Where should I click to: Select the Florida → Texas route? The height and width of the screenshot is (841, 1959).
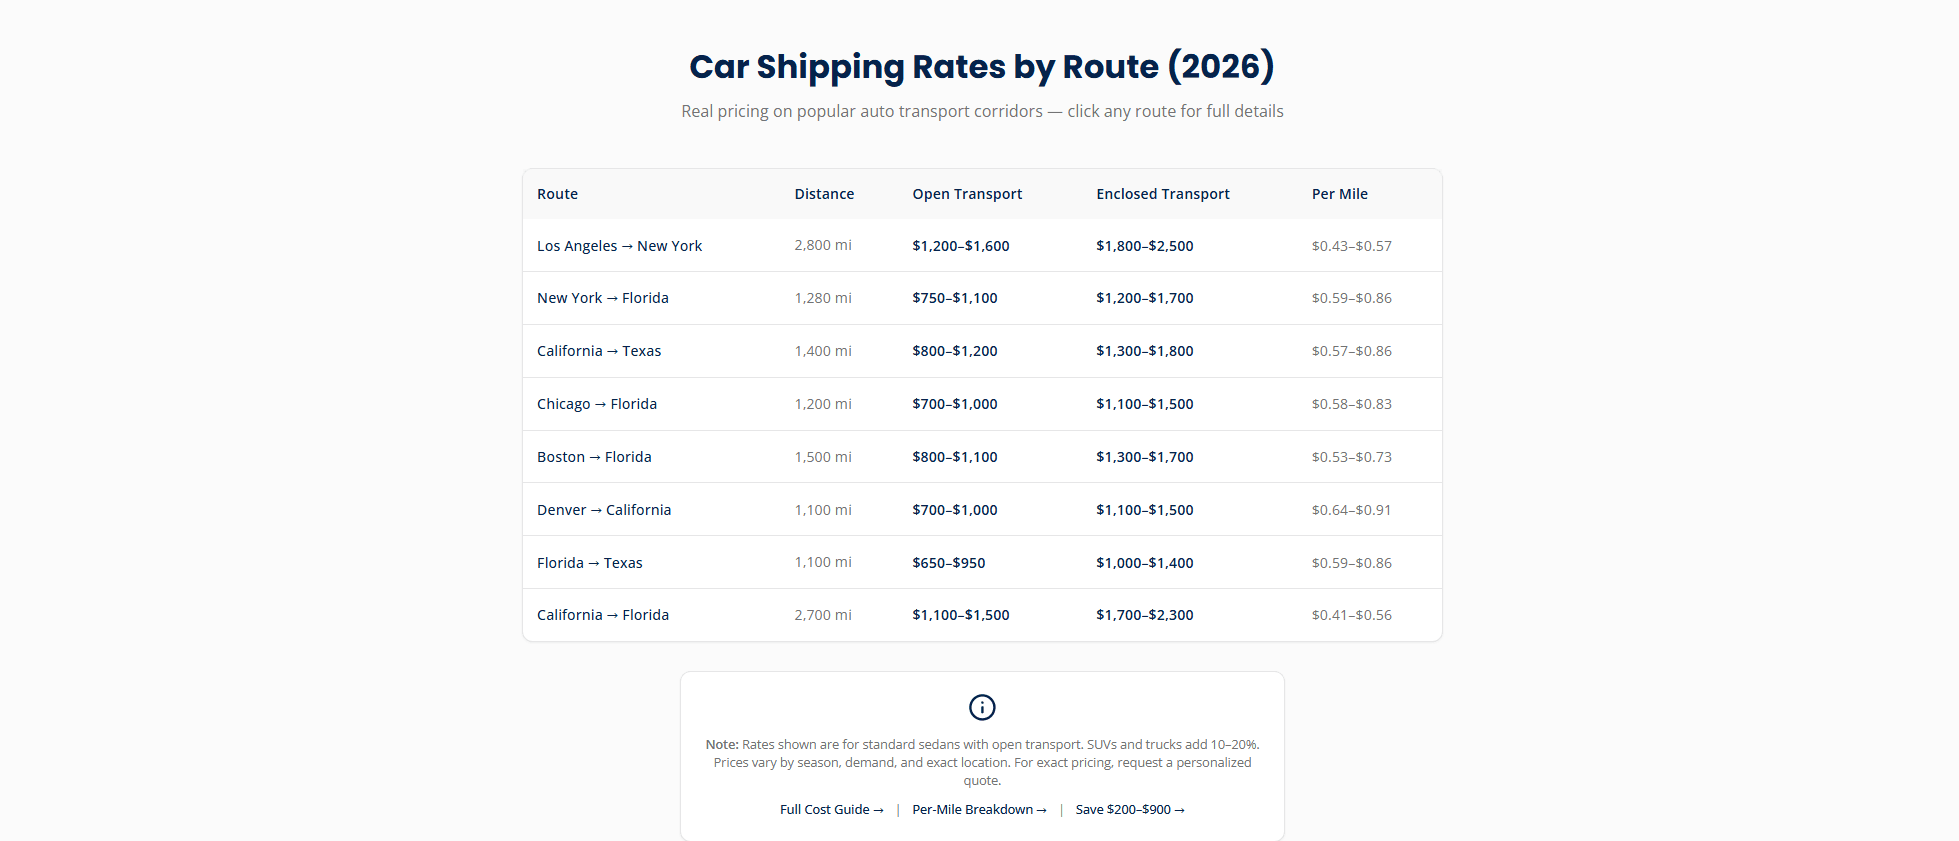(x=589, y=563)
